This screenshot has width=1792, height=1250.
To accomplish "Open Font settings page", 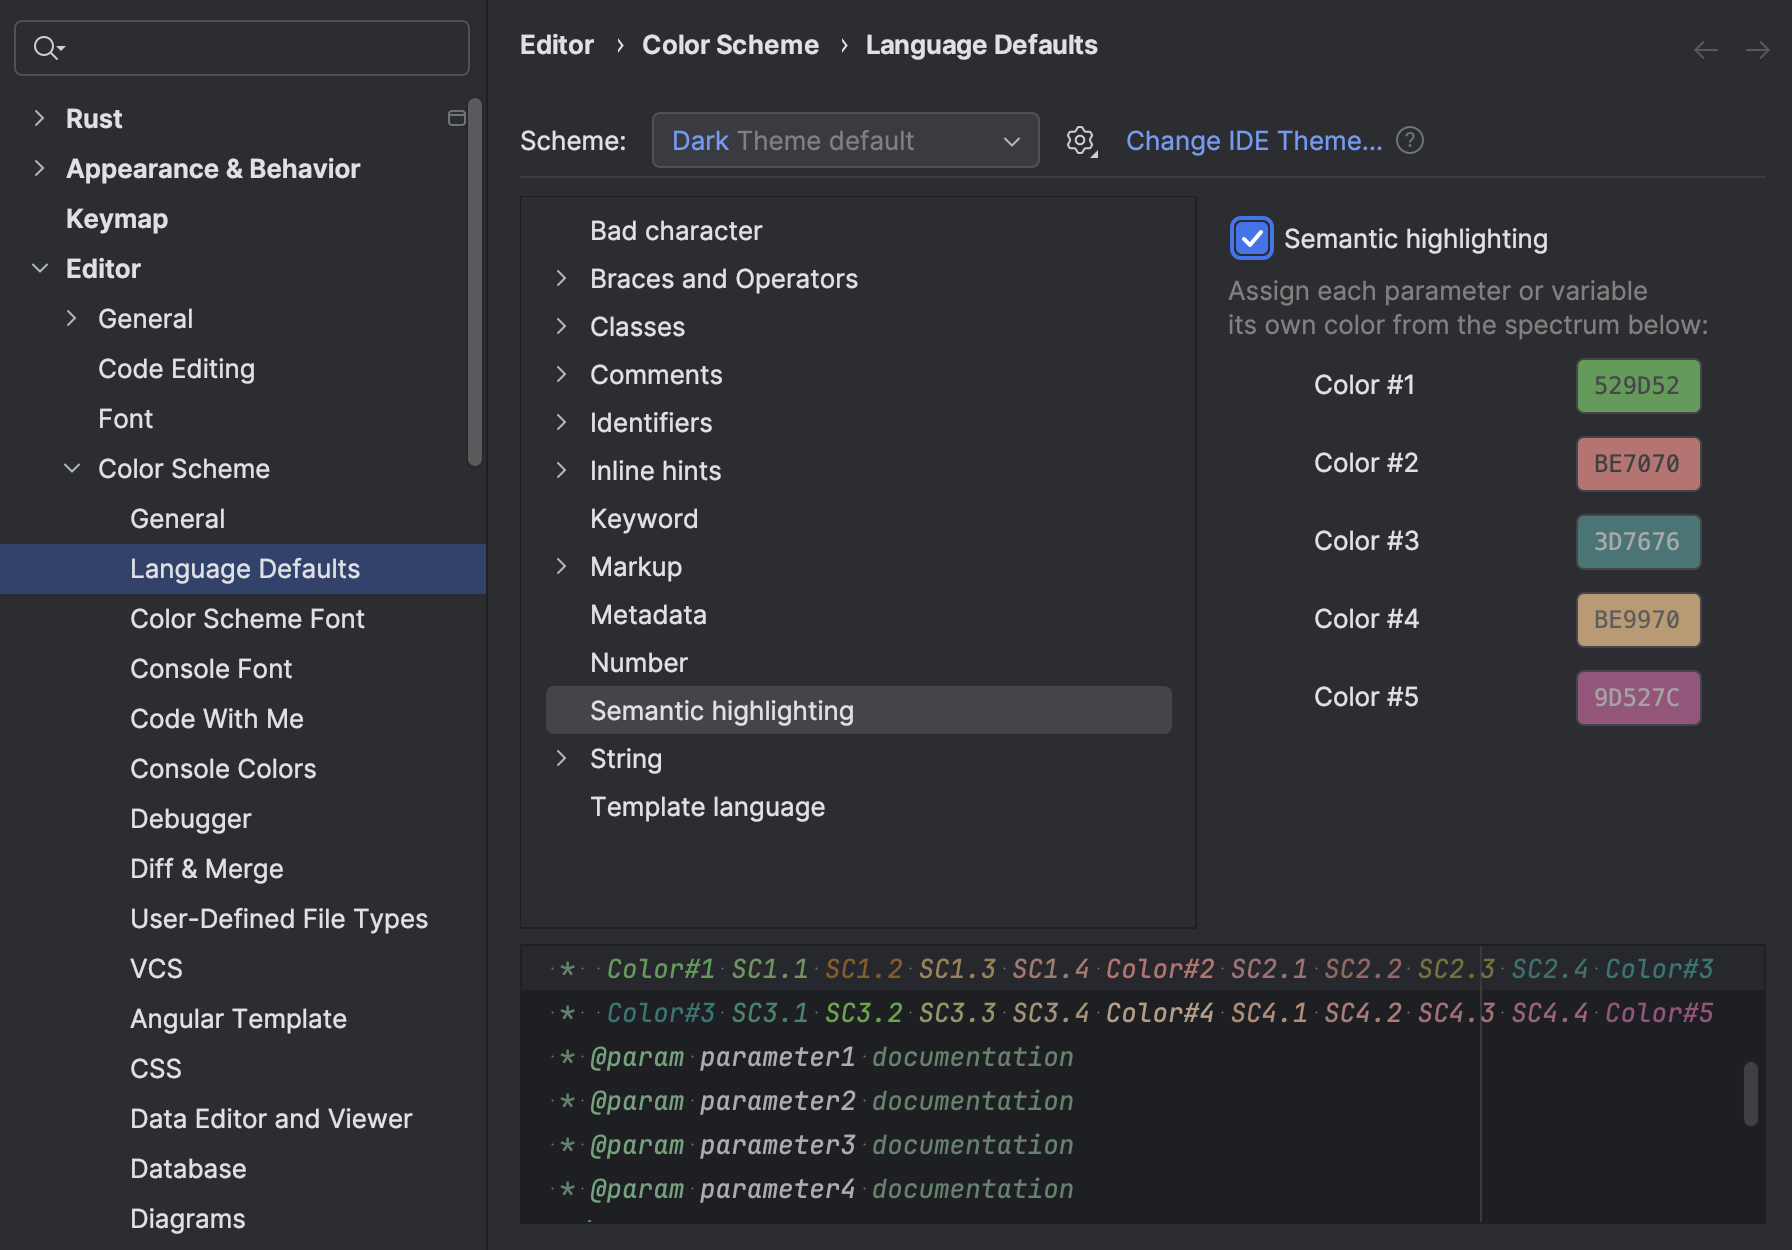I will [x=125, y=419].
